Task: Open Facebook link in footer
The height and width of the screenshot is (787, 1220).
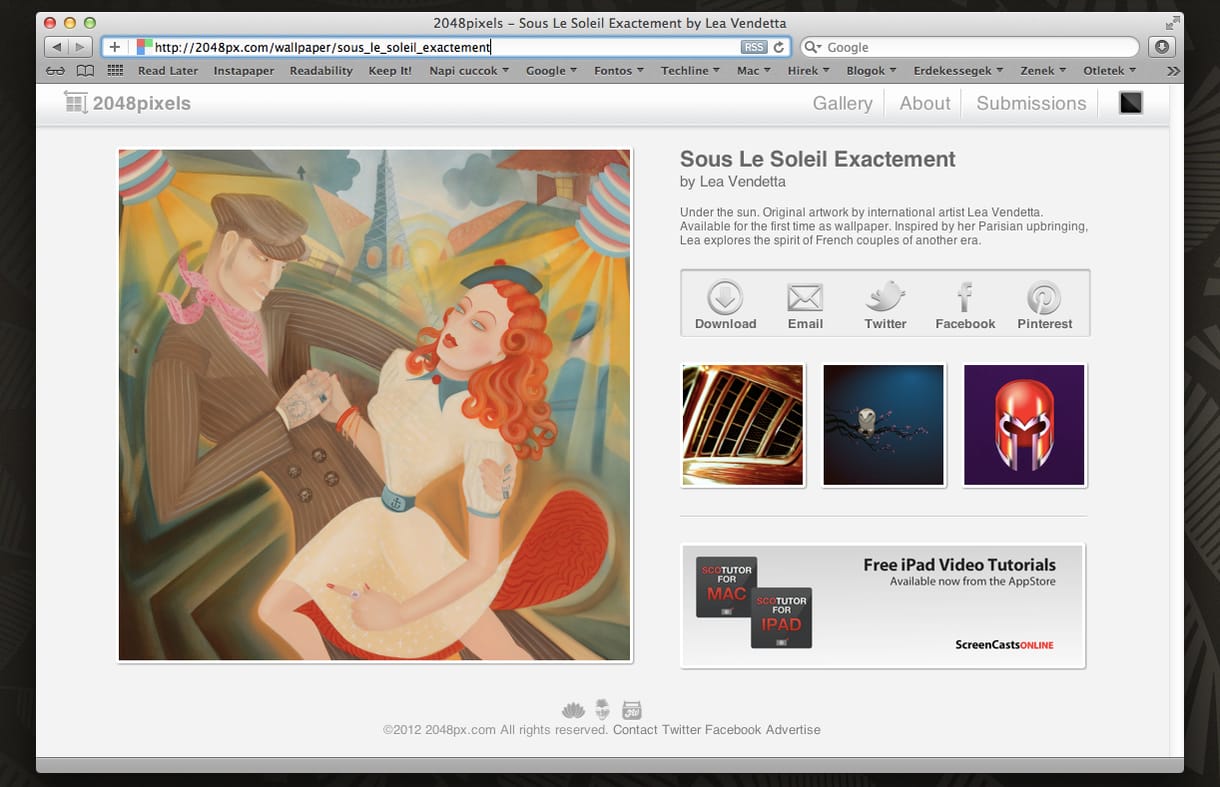Action: tap(733, 730)
